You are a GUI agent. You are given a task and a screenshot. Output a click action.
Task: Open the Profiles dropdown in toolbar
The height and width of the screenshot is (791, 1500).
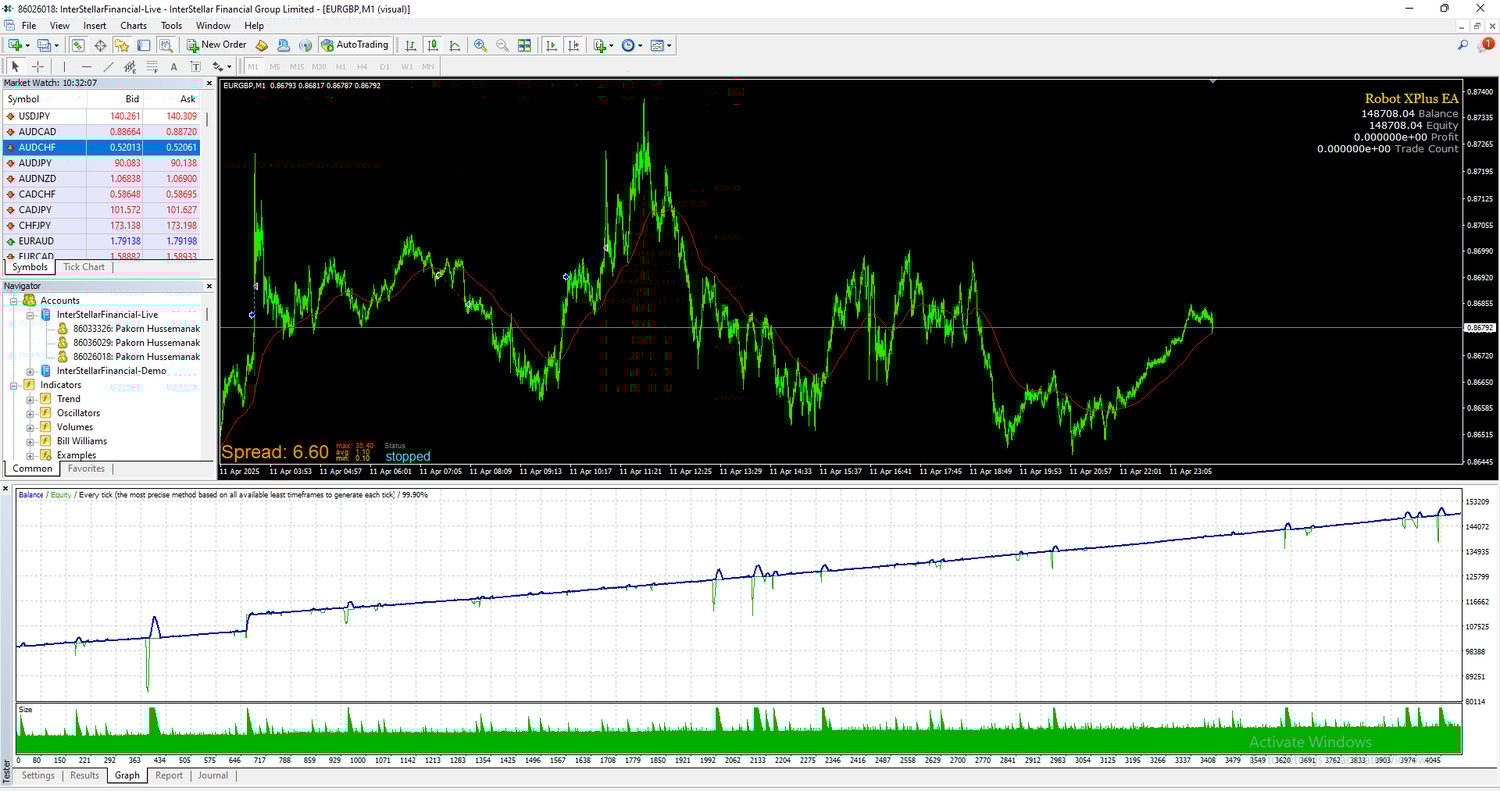click(x=48, y=45)
